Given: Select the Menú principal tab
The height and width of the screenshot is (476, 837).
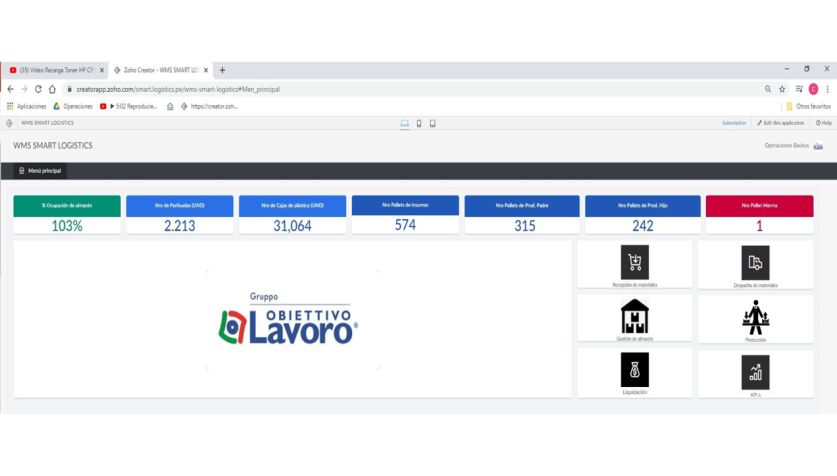Looking at the screenshot, I should click(x=40, y=171).
